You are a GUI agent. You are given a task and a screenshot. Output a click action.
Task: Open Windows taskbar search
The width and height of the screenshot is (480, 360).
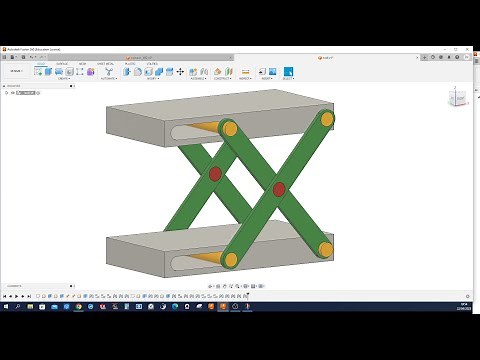click(x=18, y=306)
